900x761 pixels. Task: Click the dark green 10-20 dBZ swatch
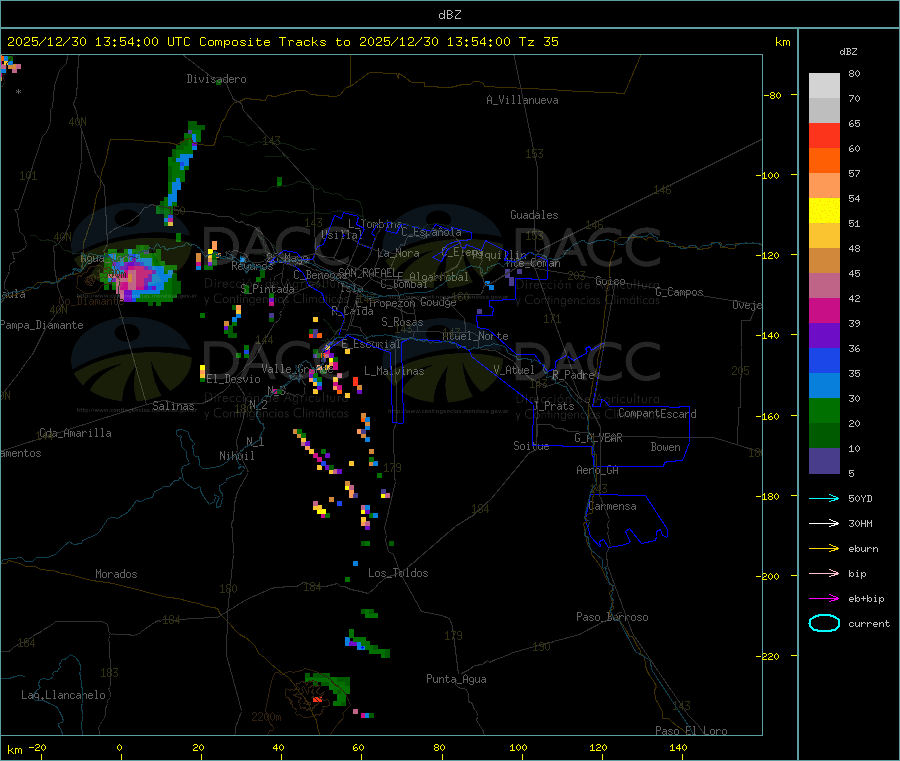(824, 436)
